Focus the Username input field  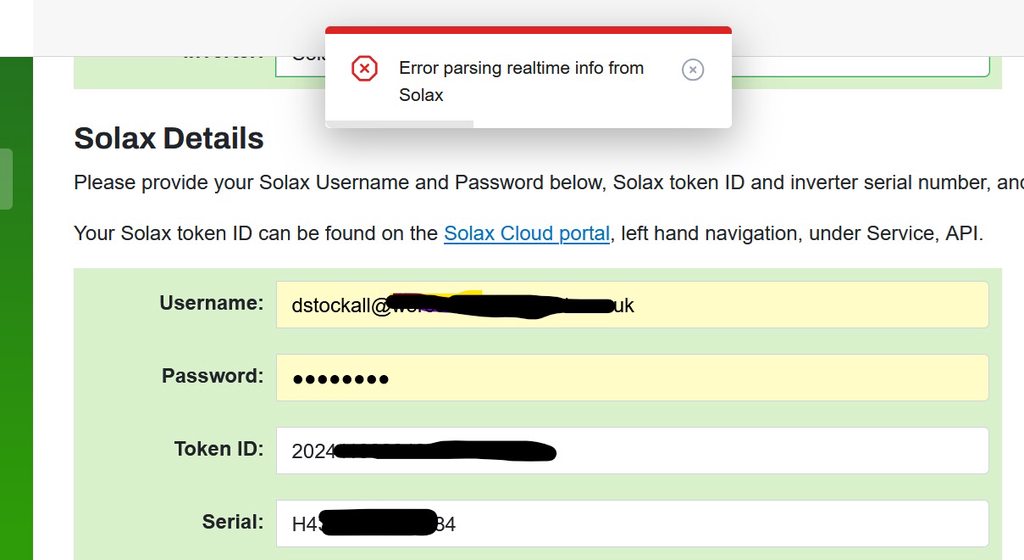800,305
